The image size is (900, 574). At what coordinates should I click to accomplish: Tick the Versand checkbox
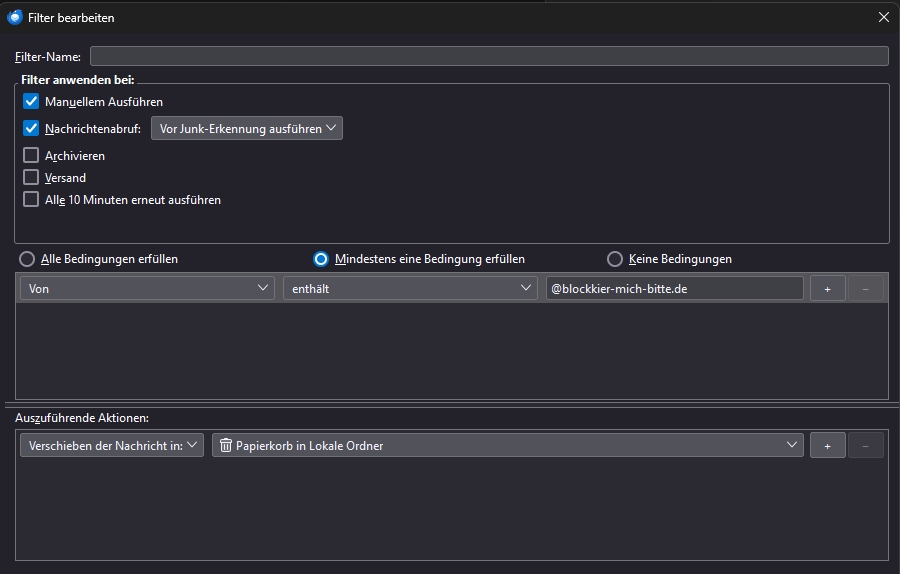[31, 177]
